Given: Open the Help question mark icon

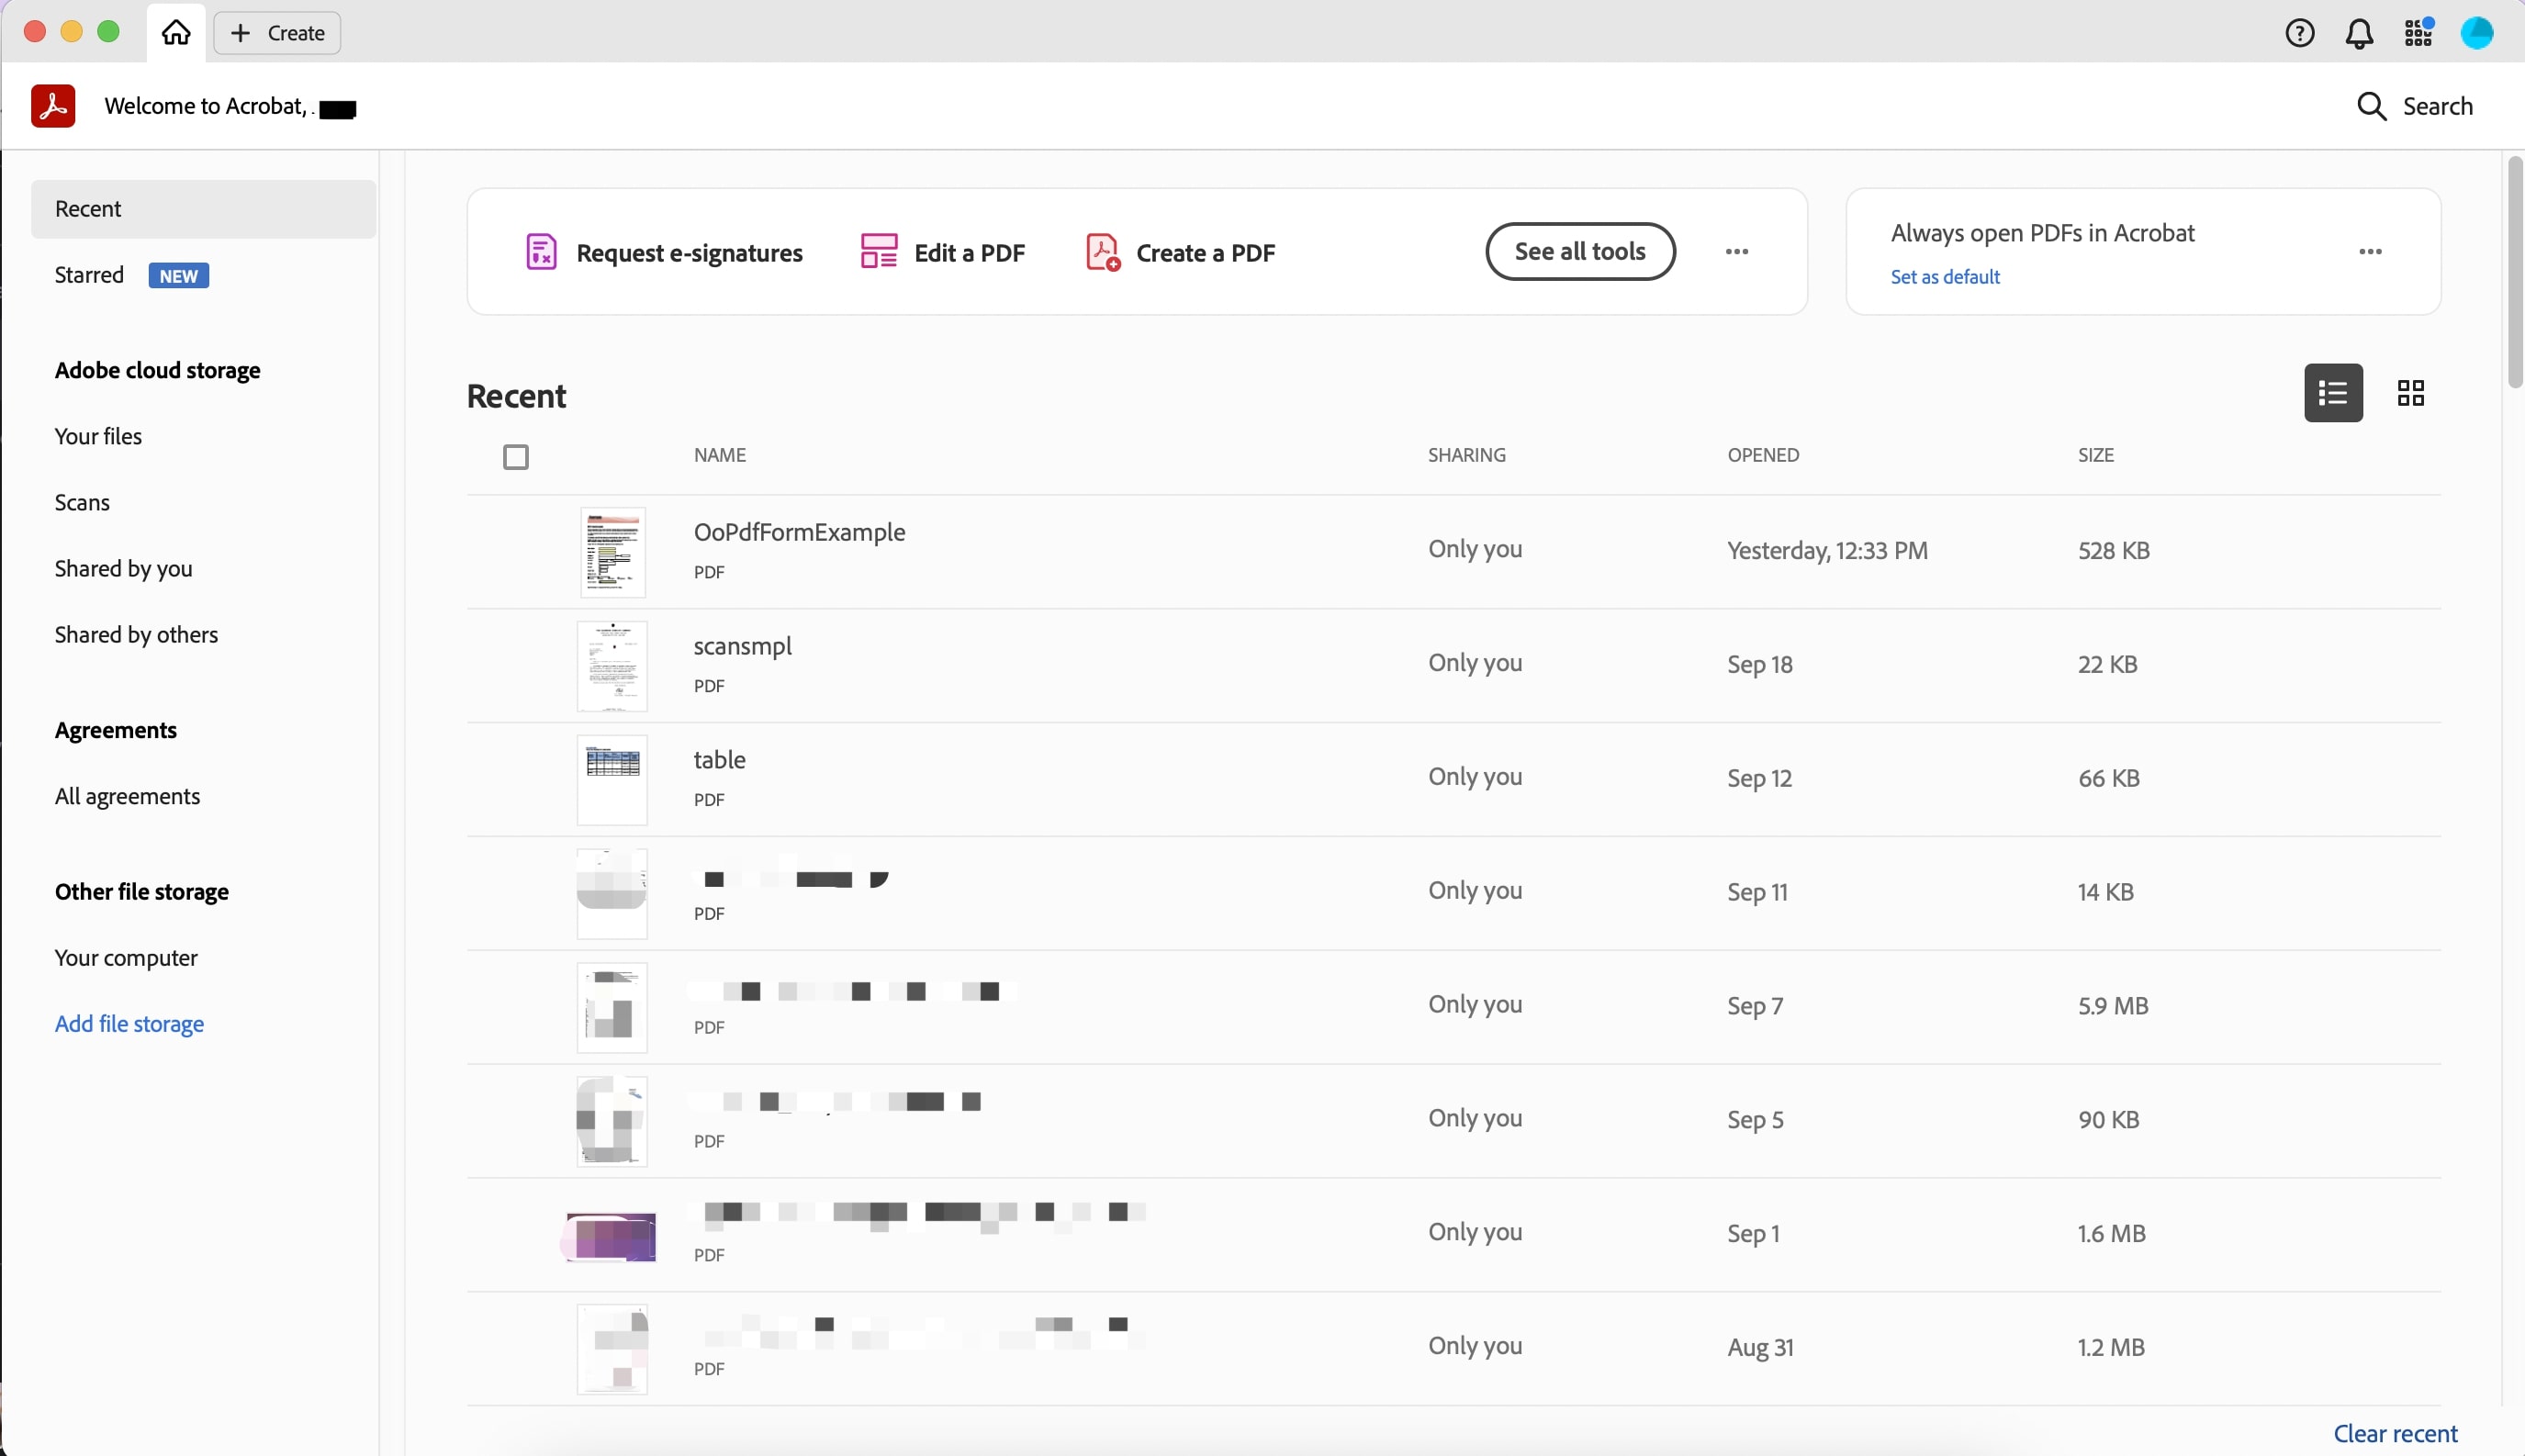Looking at the screenshot, I should click(2299, 33).
